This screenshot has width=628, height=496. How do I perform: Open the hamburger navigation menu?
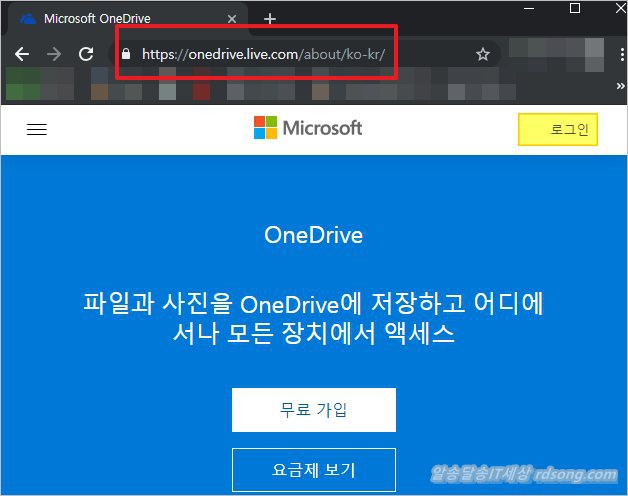37,129
